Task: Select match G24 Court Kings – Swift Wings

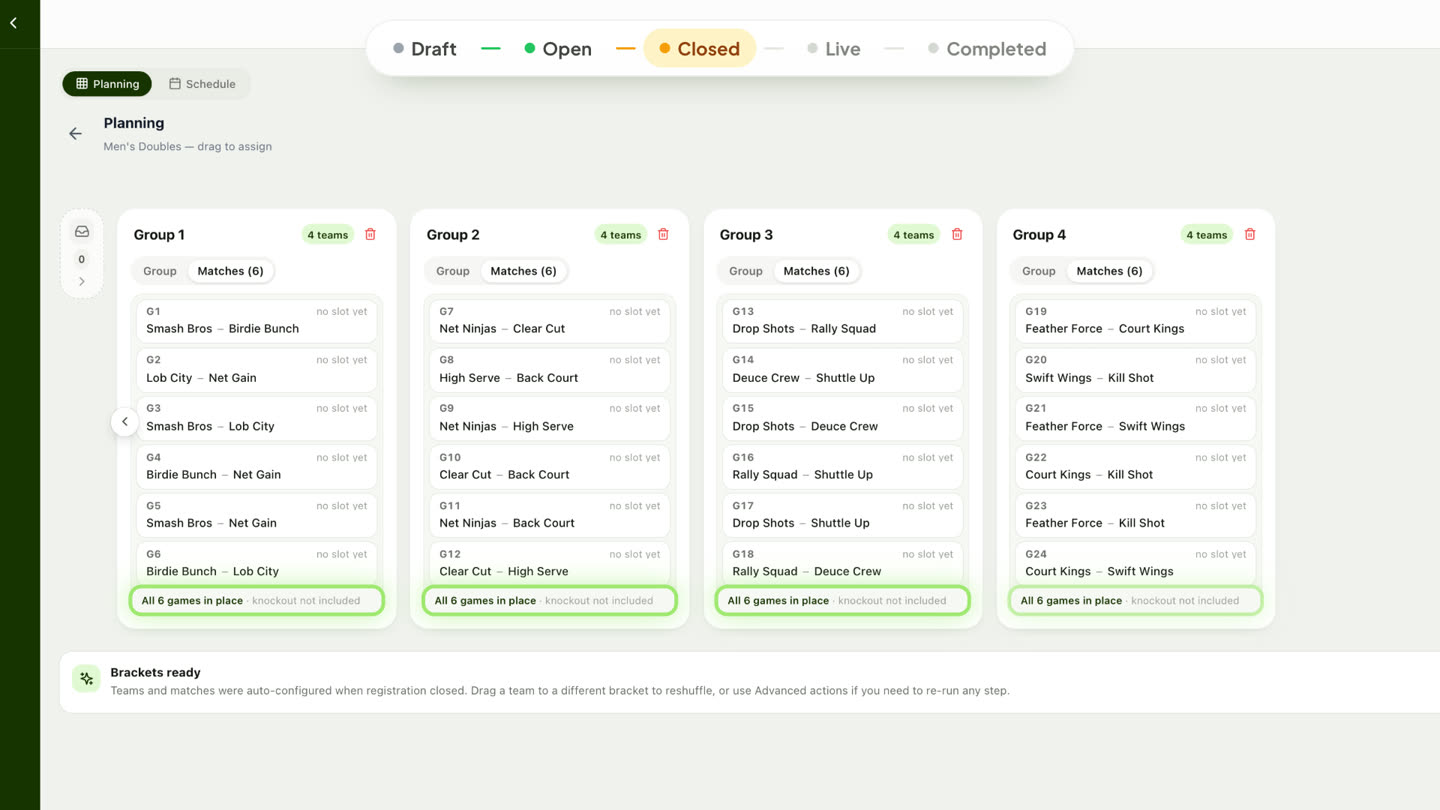Action: 1136,563
